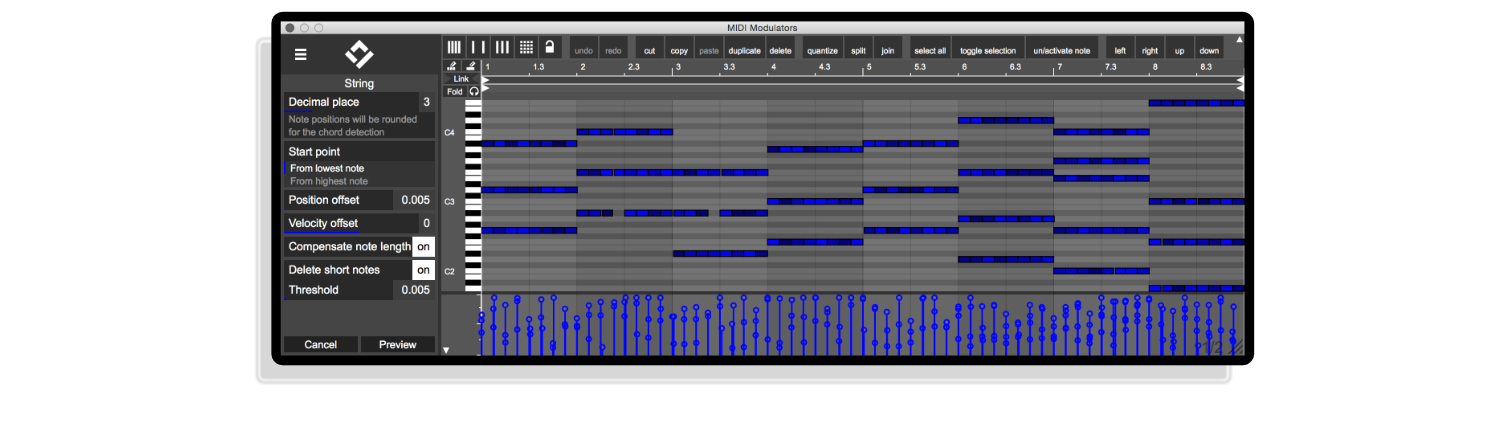Select the three-bar grid icon
1500x430 pixels.
(502, 47)
